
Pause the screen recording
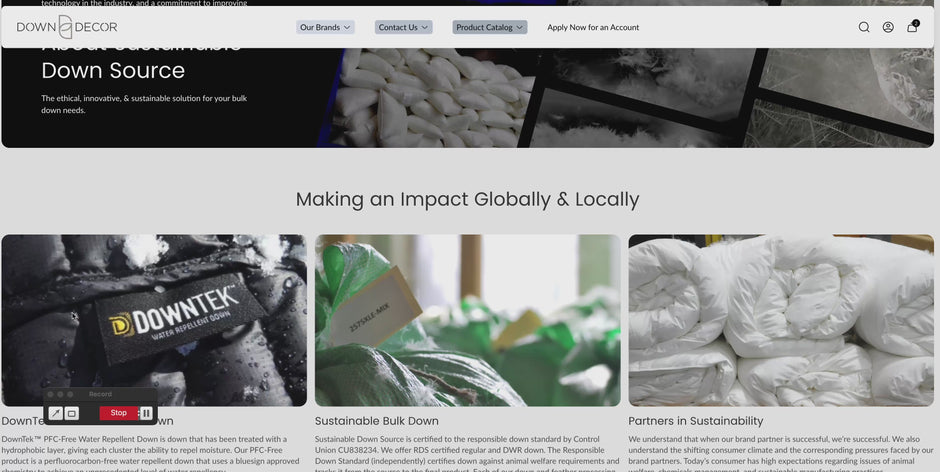pyautogui.click(x=146, y=413)
